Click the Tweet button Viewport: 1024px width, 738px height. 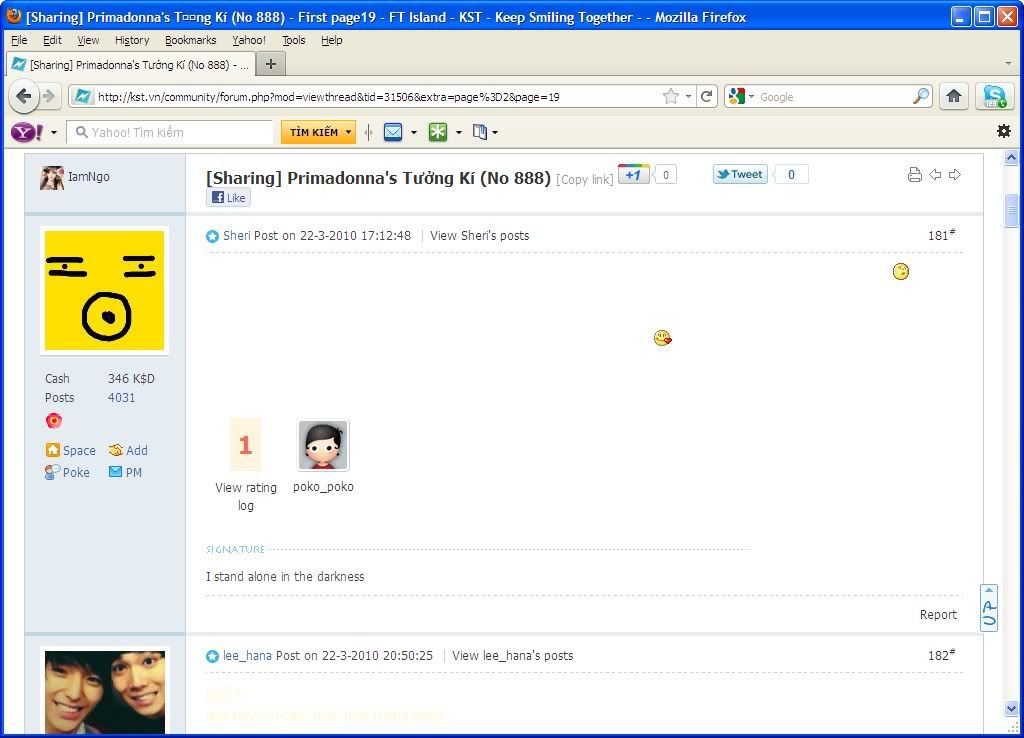tap(739, 174)
